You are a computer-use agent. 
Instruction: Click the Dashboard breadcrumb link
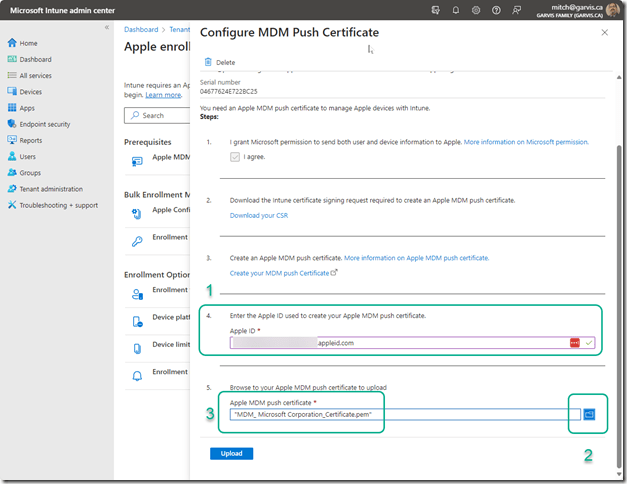(141, 31)
